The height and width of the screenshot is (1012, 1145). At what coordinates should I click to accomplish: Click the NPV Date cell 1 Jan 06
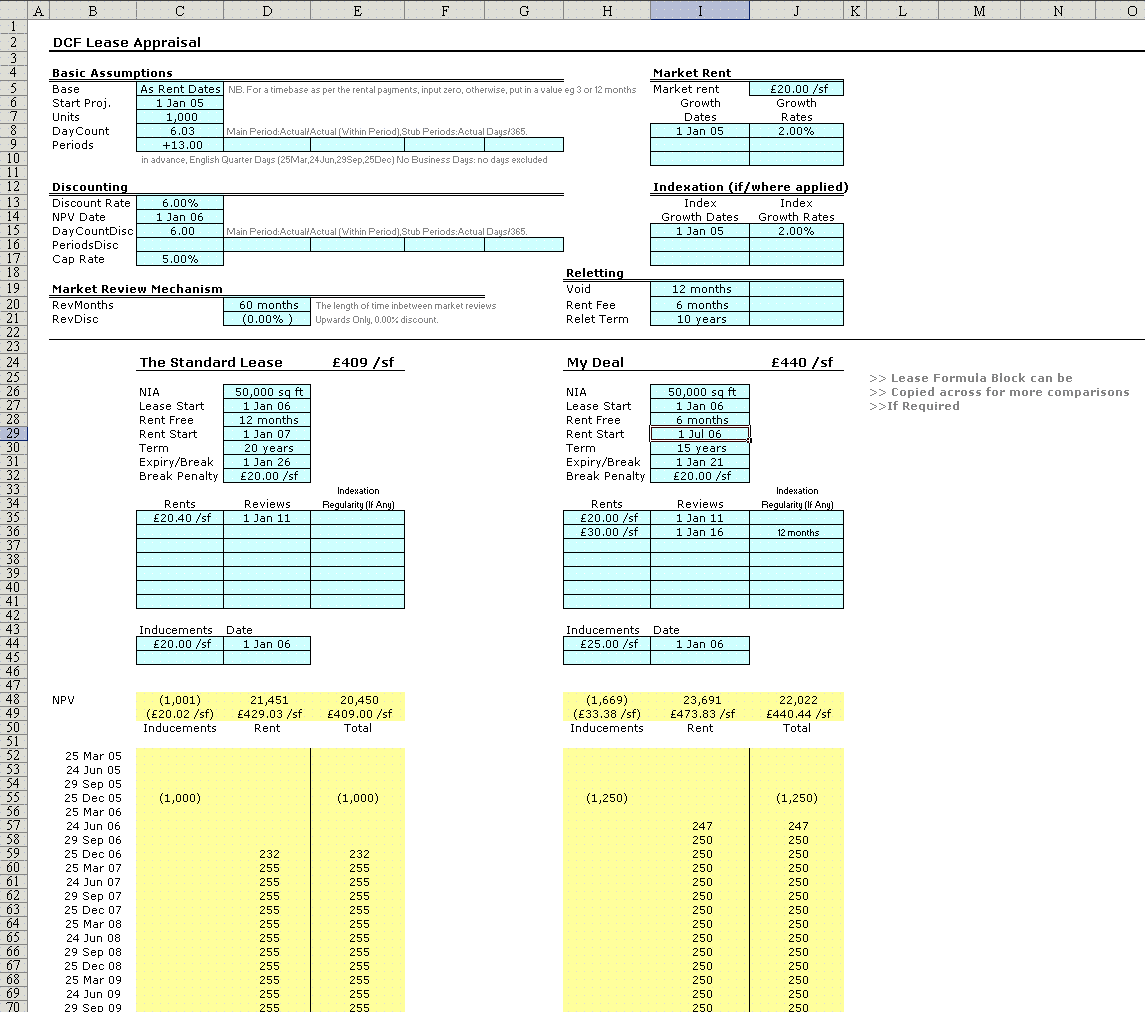pyautogui.click(x=180, y=217)
